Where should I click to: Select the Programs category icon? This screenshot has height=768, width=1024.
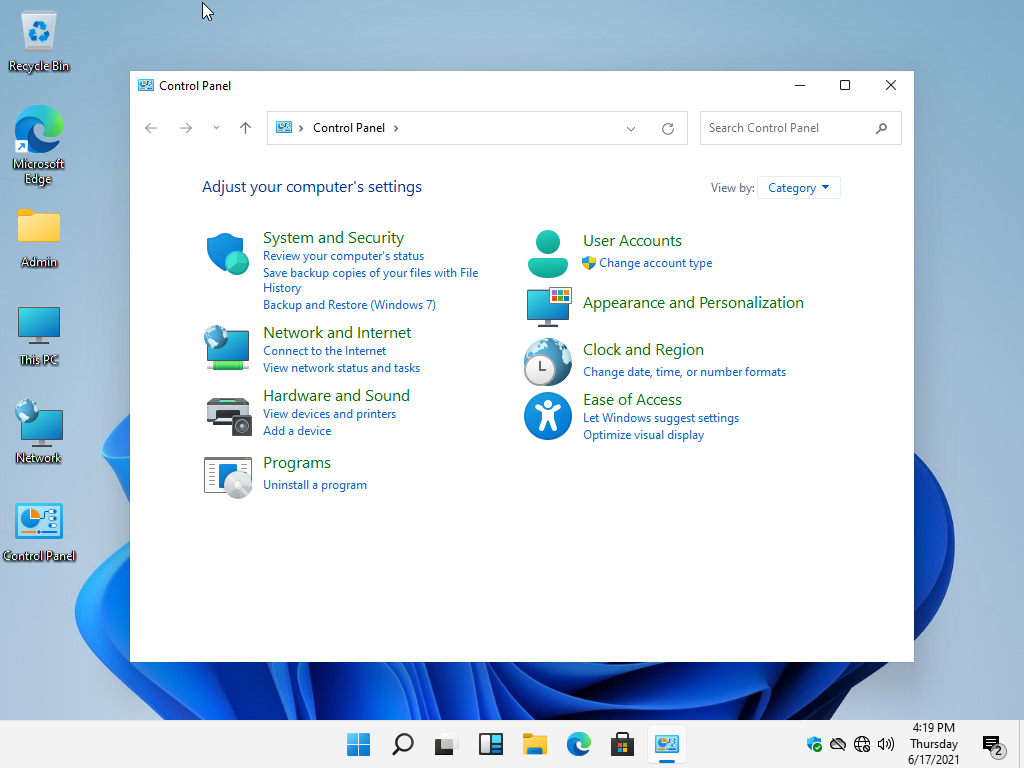coord(227,477)
